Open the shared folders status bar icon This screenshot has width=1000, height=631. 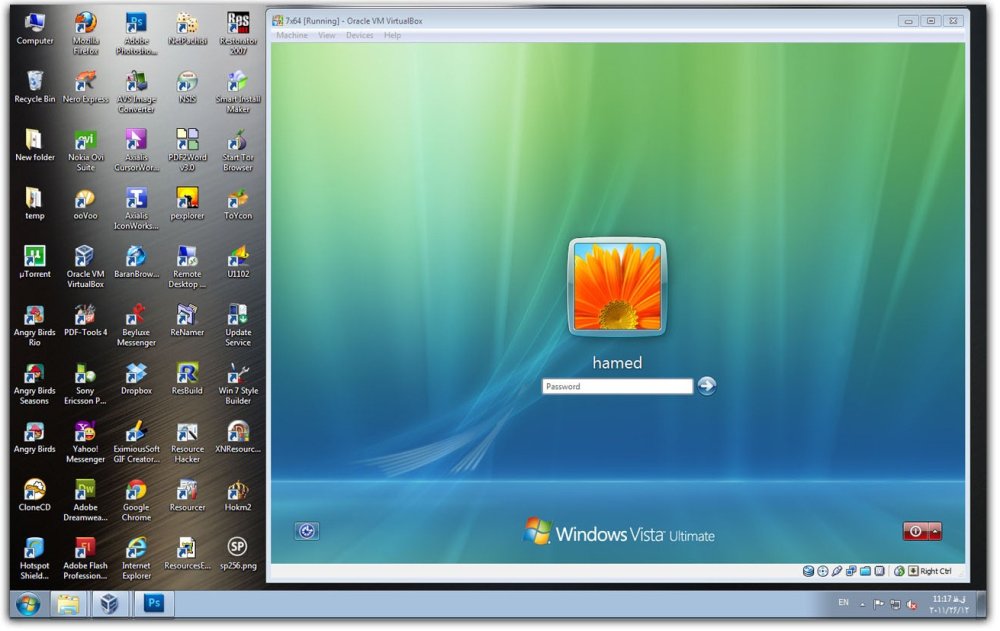[x=865, y=570]
